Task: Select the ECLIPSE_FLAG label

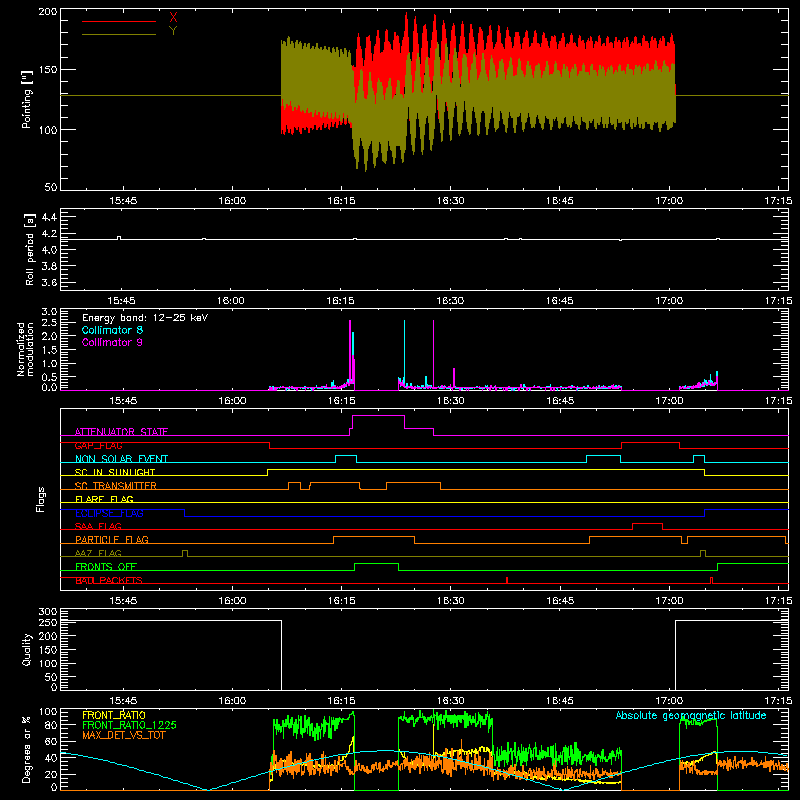Action: [109, 513]
